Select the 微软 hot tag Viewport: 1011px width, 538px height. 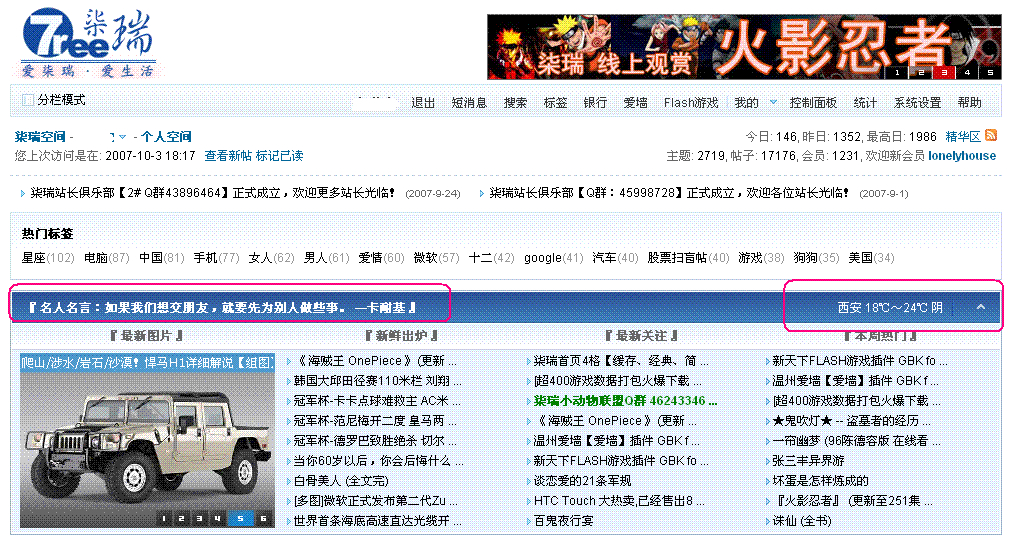pyautogui.click(x=426, y=257)
